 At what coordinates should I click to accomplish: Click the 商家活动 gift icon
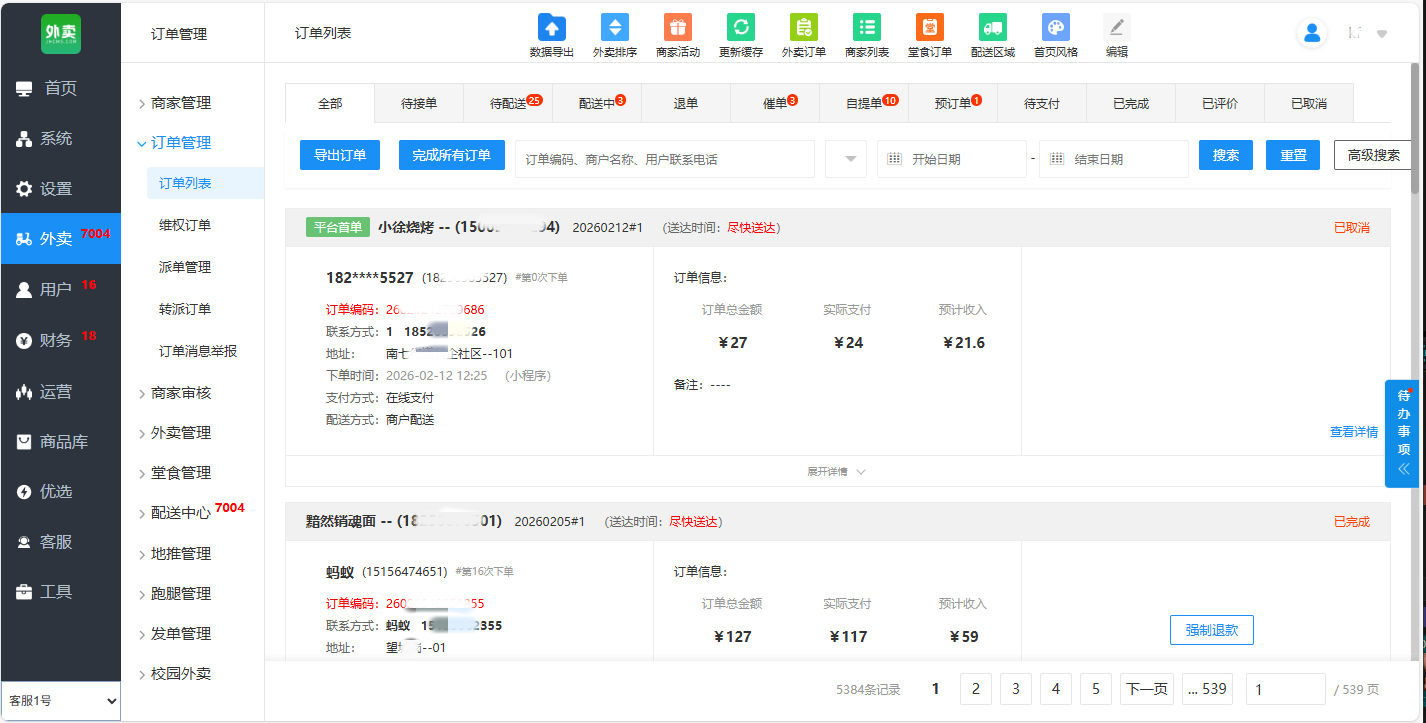[678, 28]
